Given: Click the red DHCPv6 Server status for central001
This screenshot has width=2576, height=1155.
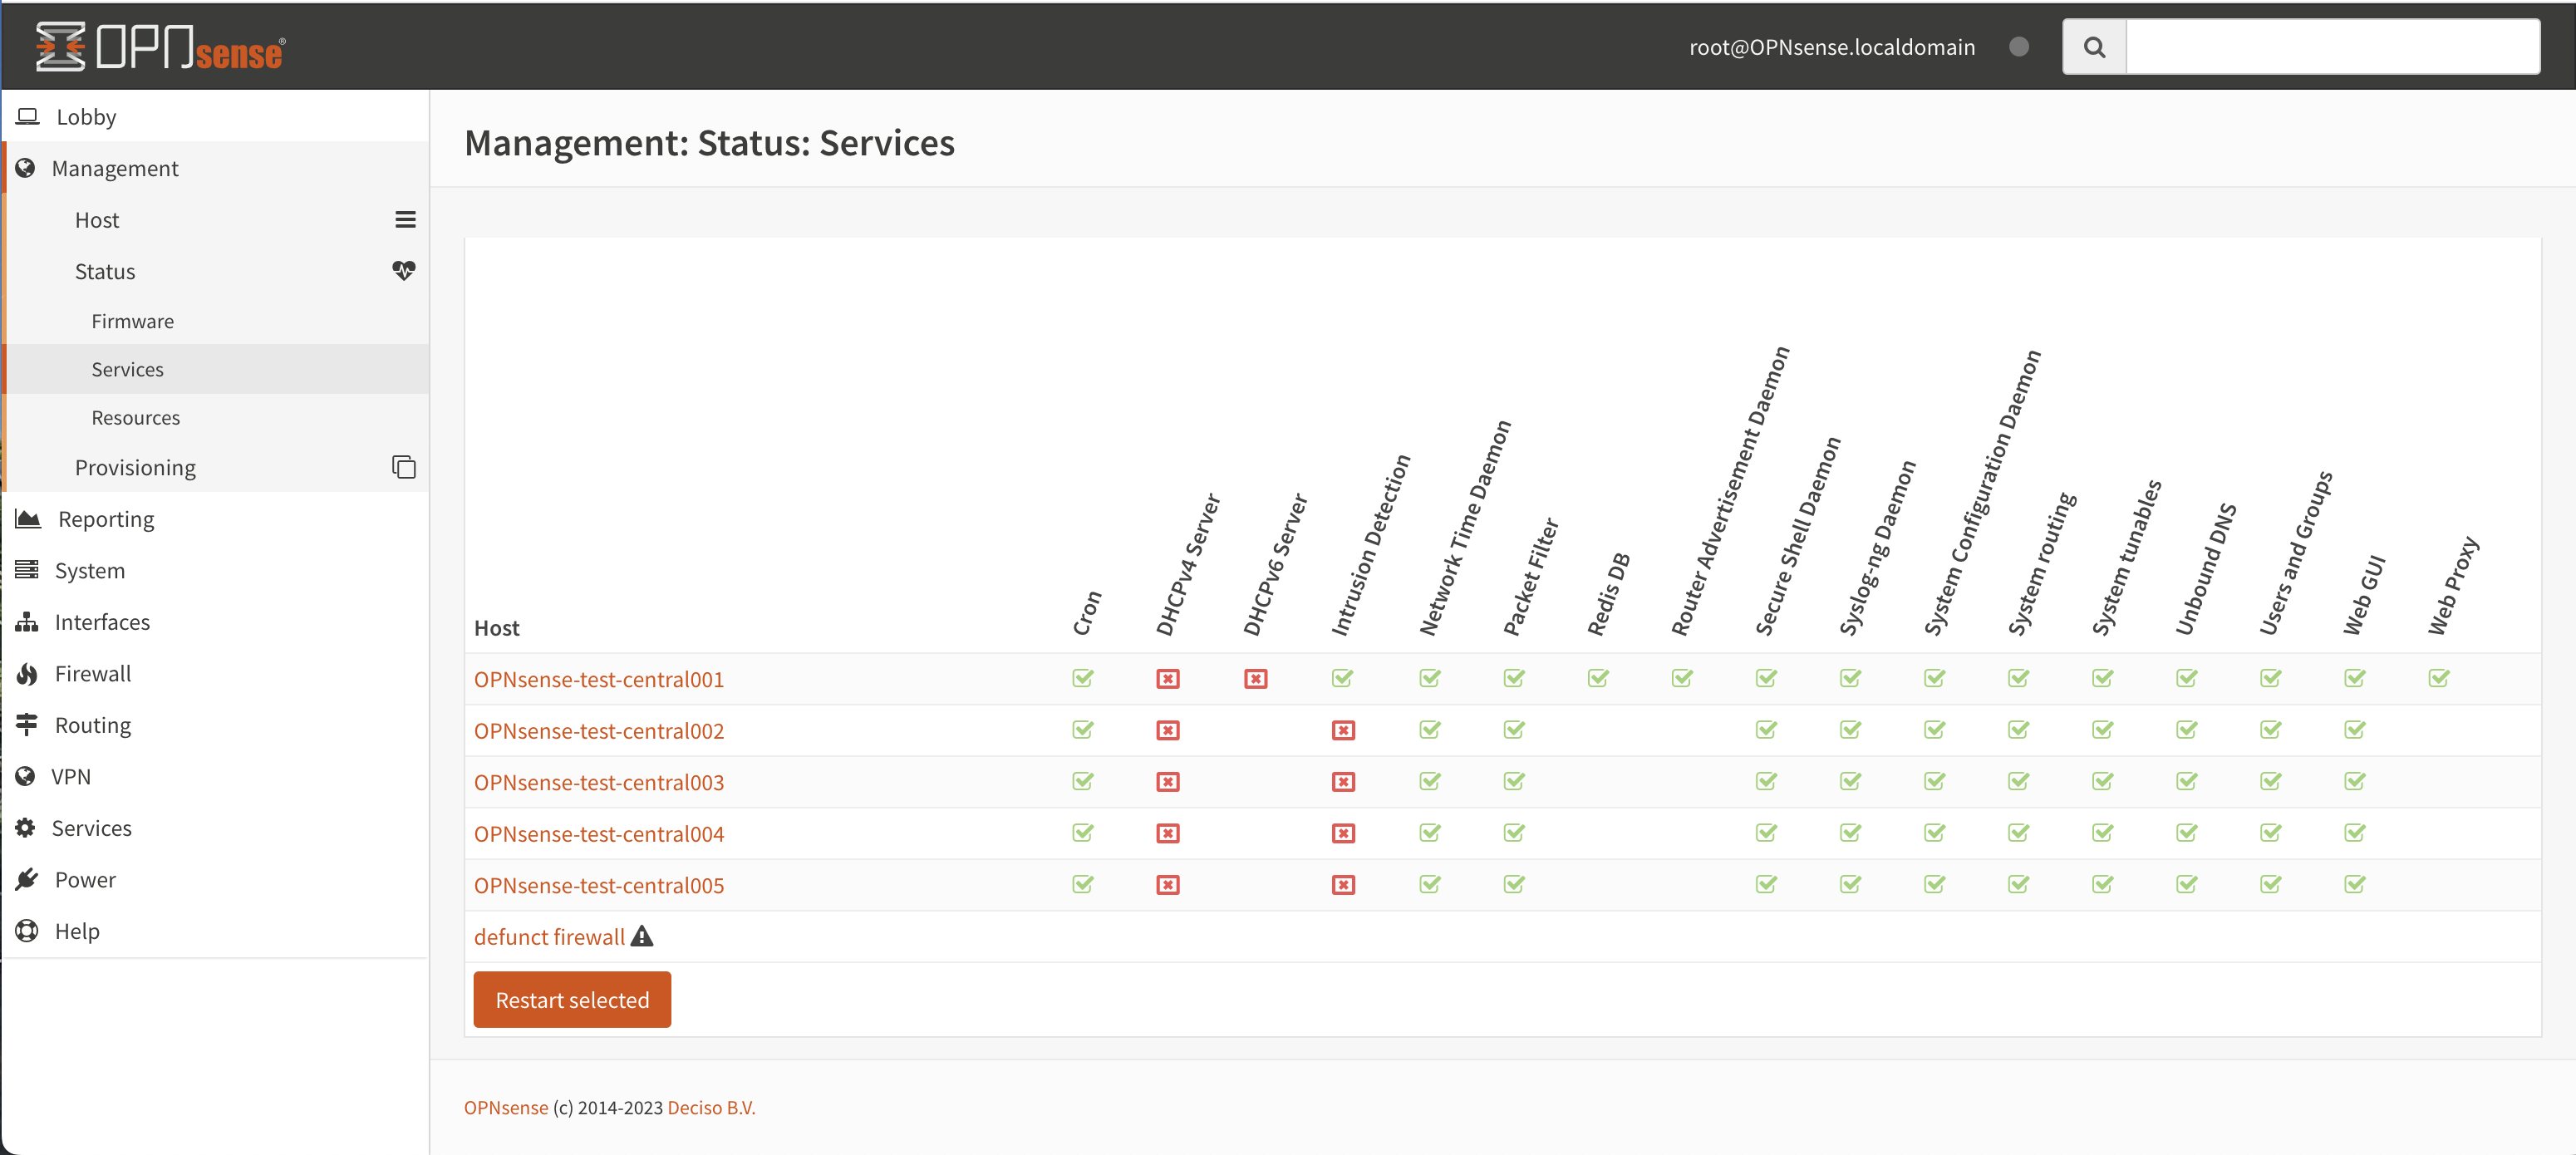Looking at the screenshot, I should (x=1255, y=679).
